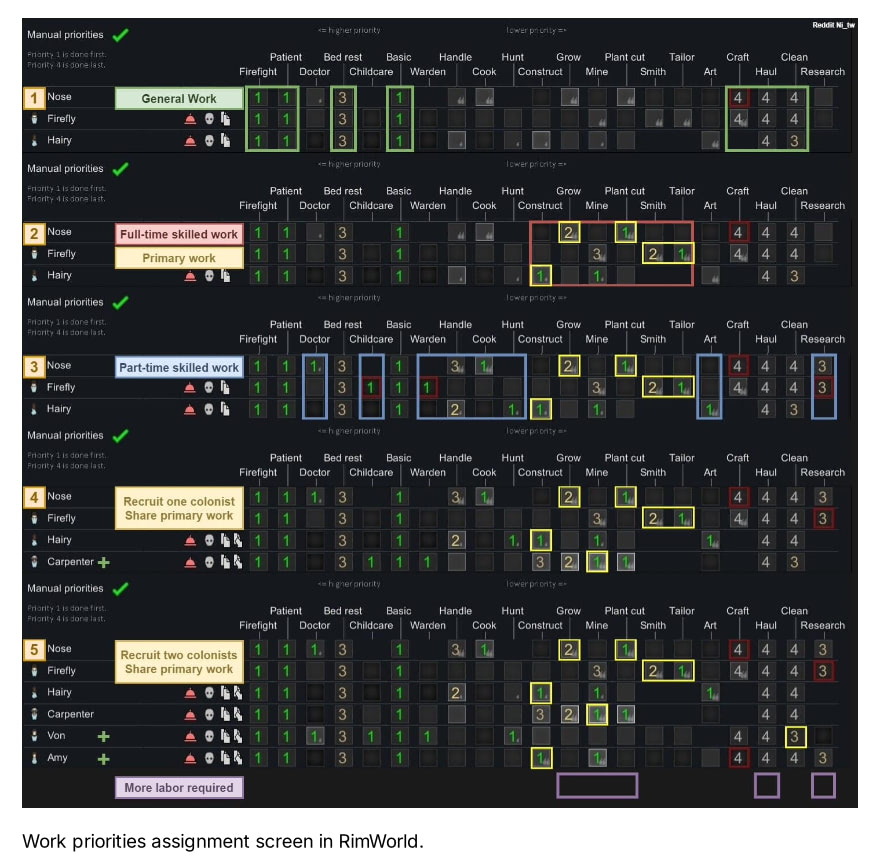The height and width of the screenshot is (860, 872).
Task: Click Carpenter's skull icon in panel 5
Action: click(209, 714)
